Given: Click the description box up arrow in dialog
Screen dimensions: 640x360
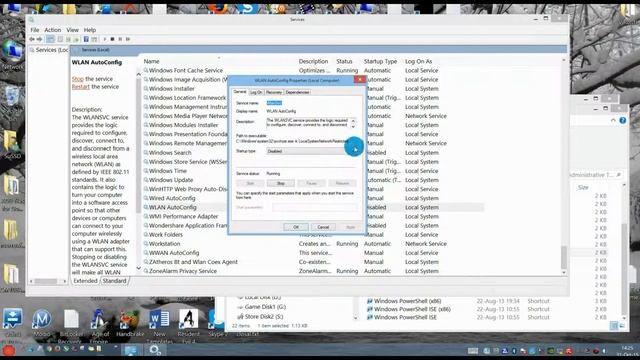Looking at the screenshot, I should pyautogui.click(x=353, y=120).
